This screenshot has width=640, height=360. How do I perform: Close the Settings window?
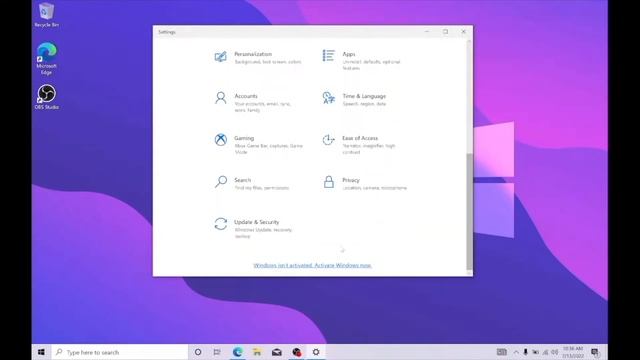tap(464, 31)
